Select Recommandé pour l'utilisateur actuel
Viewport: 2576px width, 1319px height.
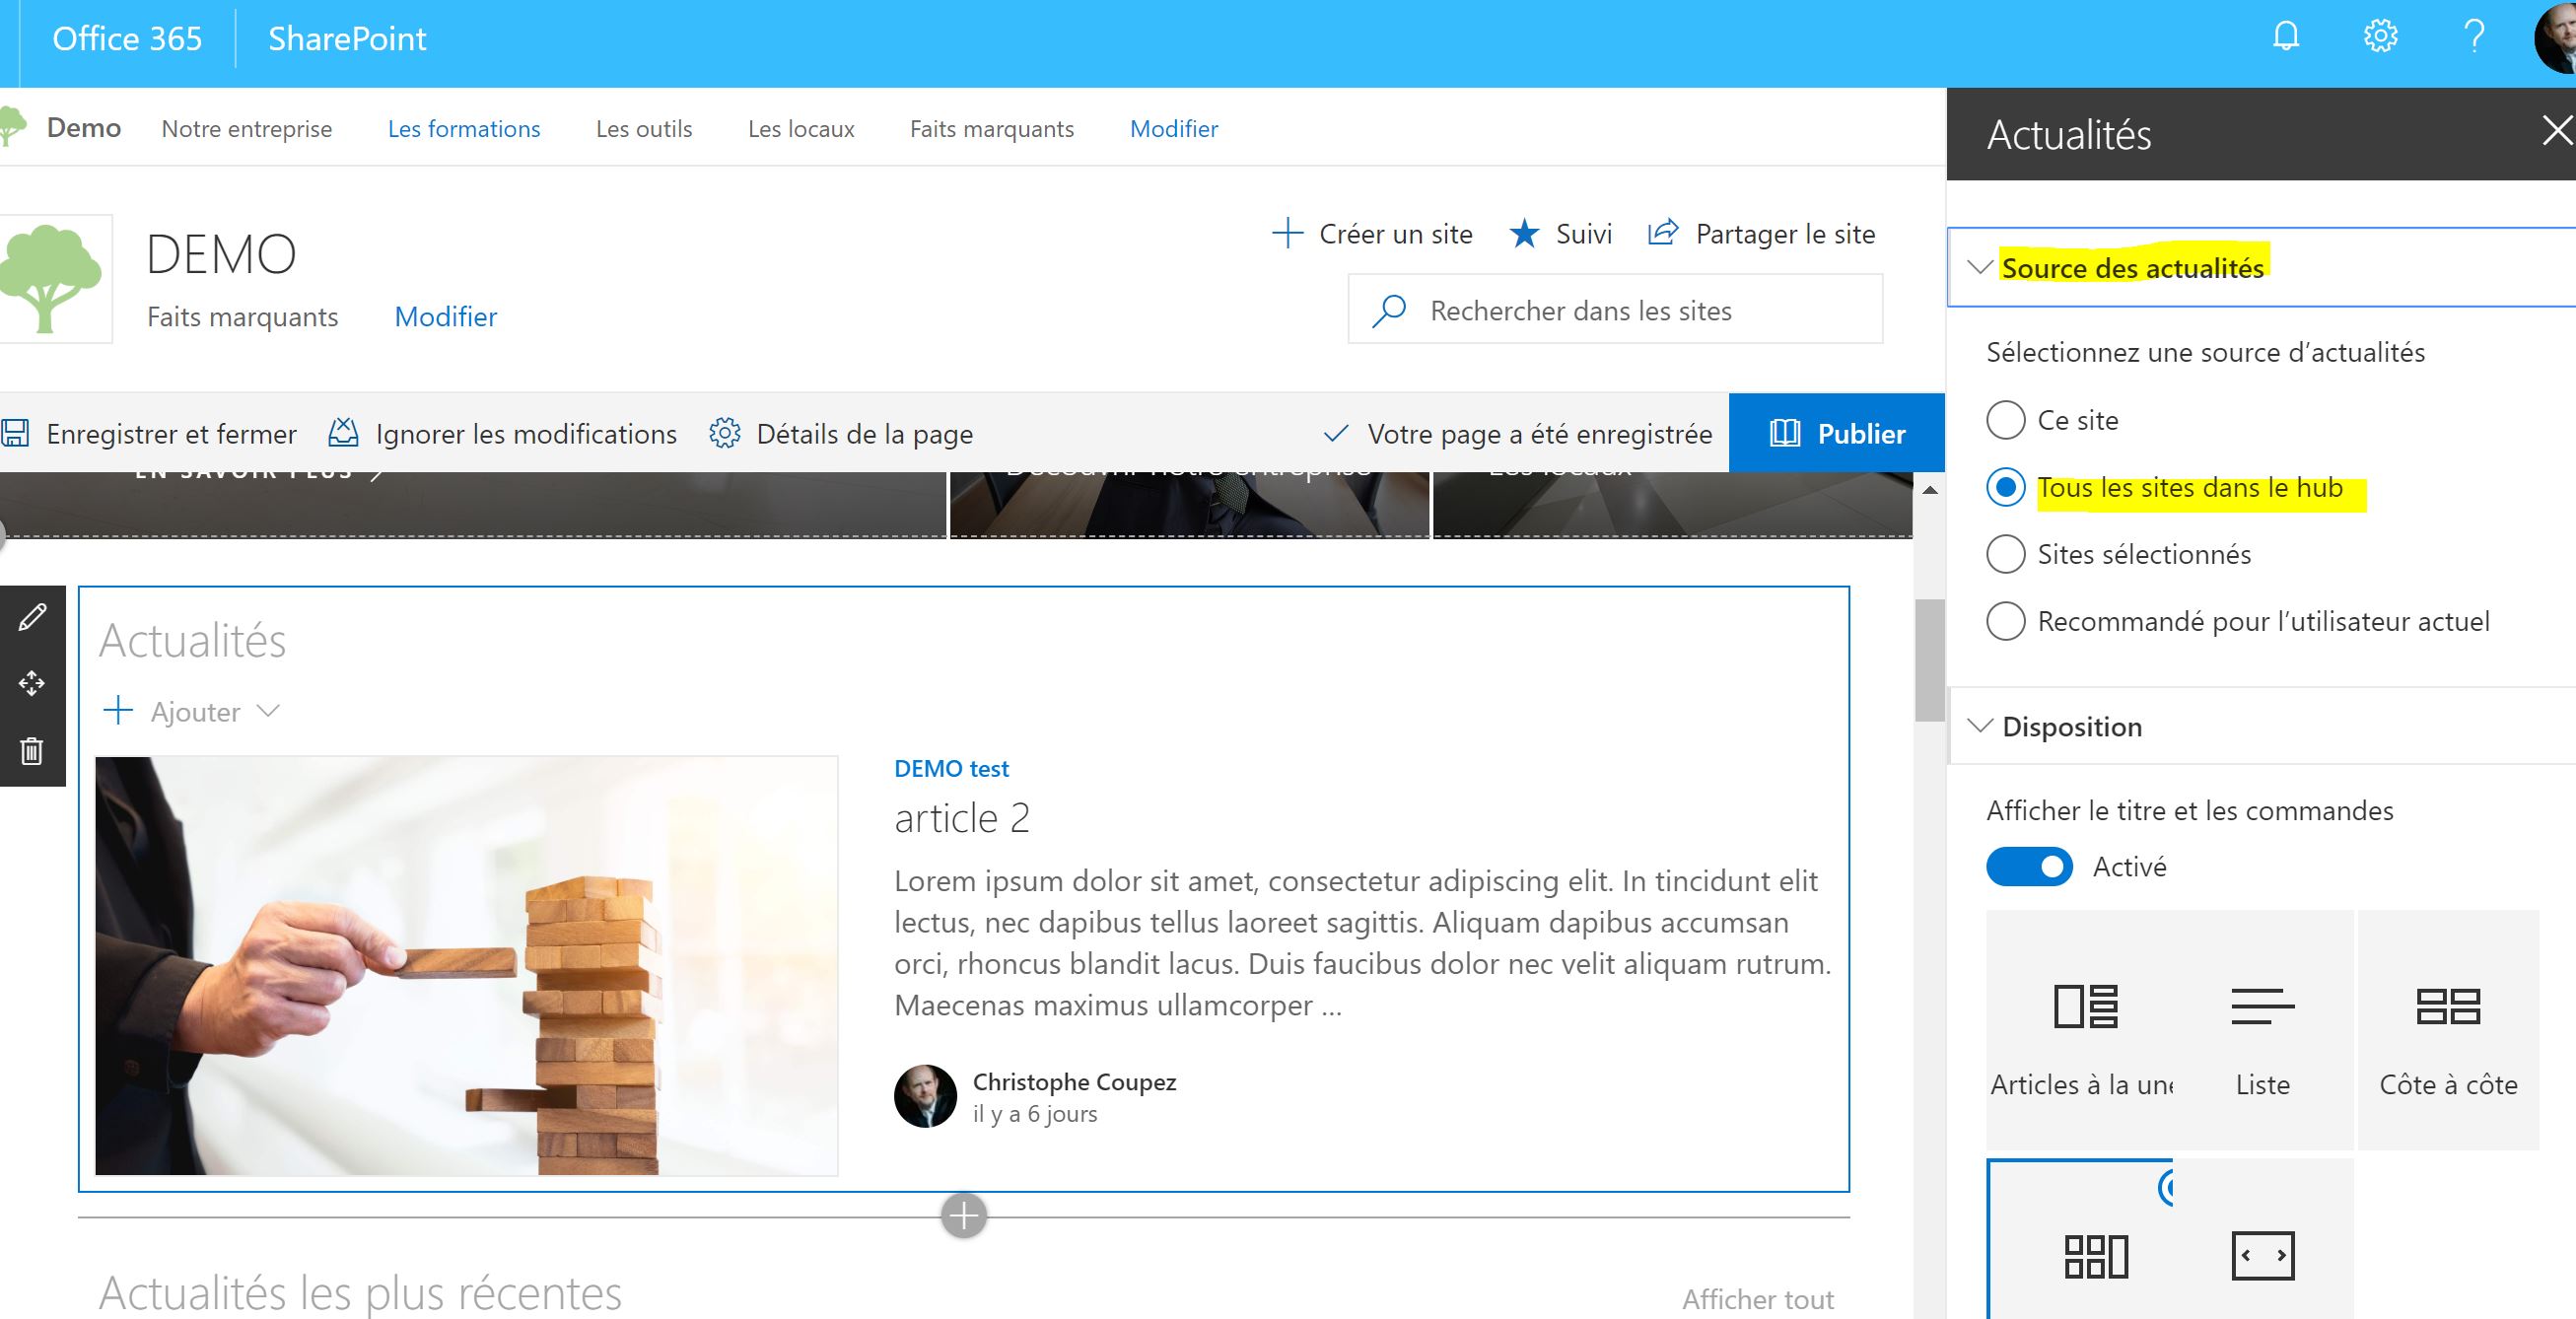pyautogui.click(x=2005, y=621)
